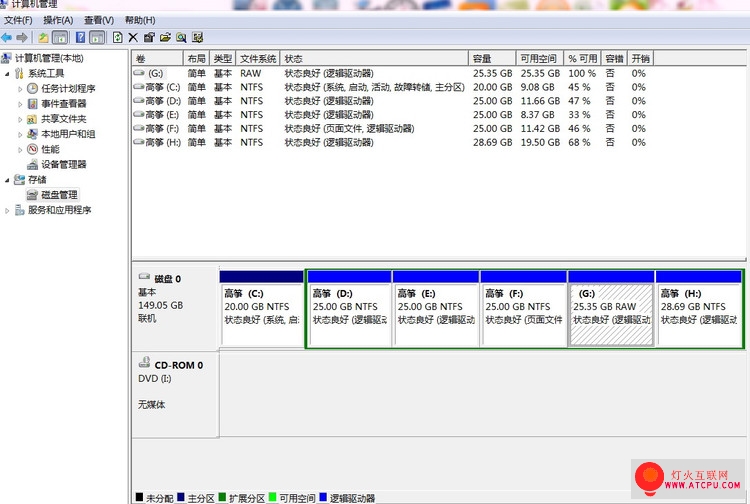Click the open folder toolbar icon

(x=165, y=37)
